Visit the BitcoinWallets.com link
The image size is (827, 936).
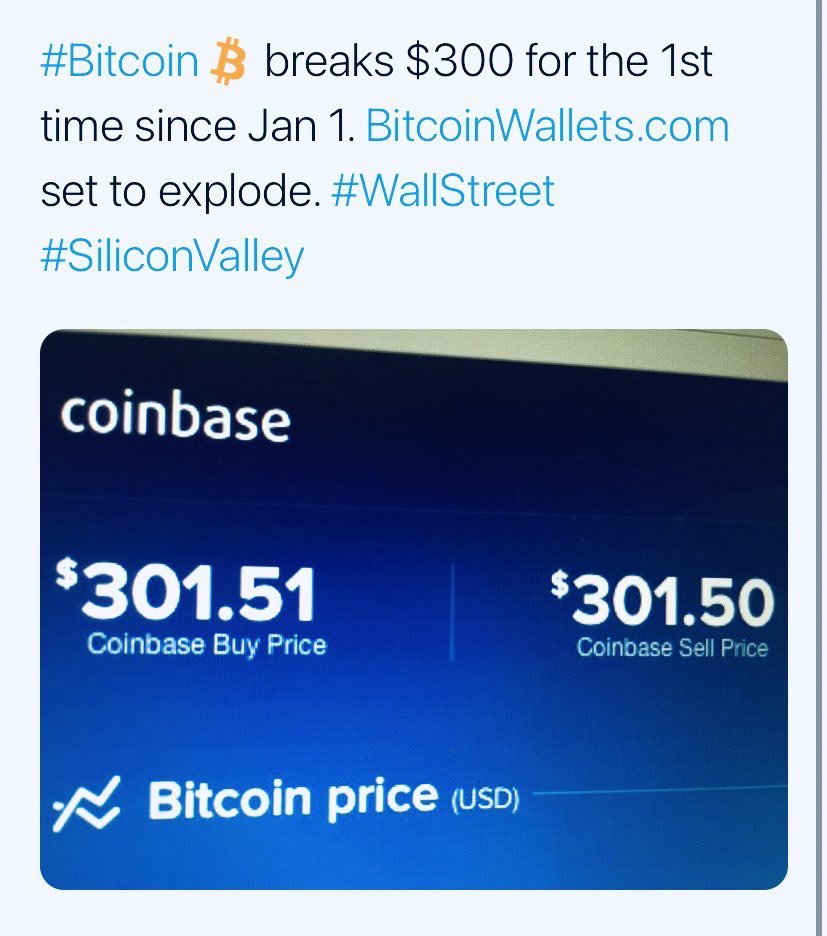point(548,127)
